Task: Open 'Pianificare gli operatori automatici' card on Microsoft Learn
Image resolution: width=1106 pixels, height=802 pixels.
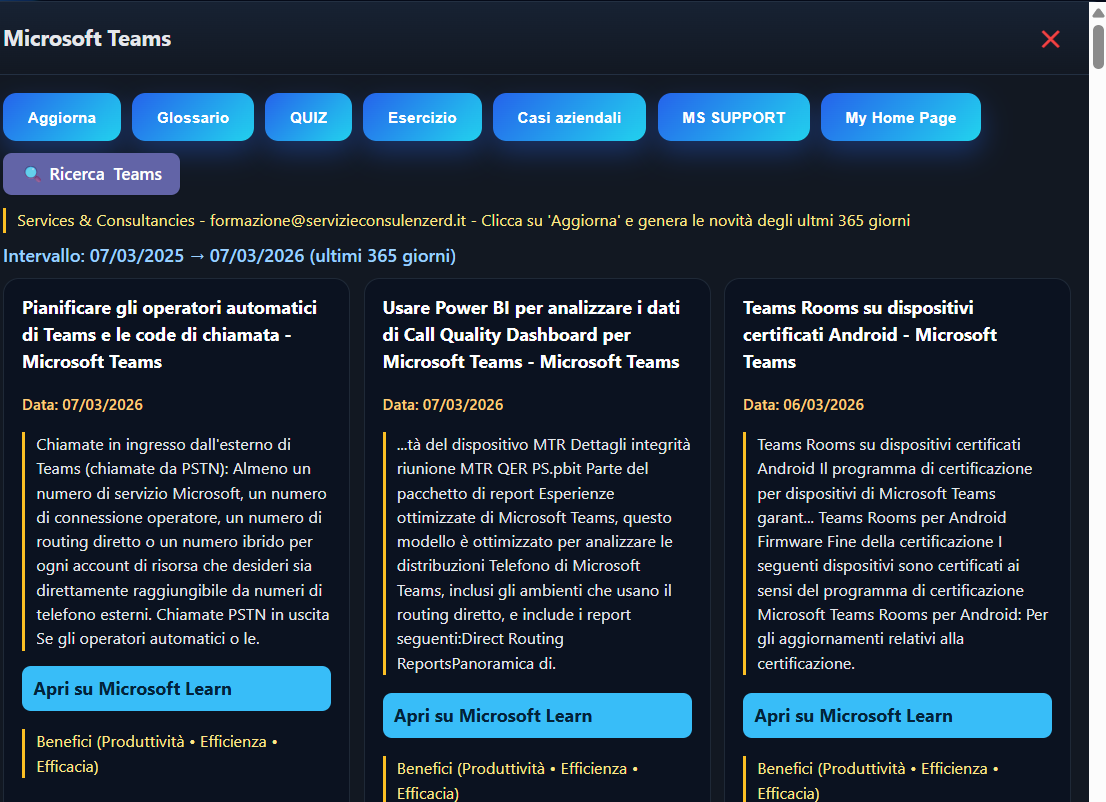Action: [176, 688]
